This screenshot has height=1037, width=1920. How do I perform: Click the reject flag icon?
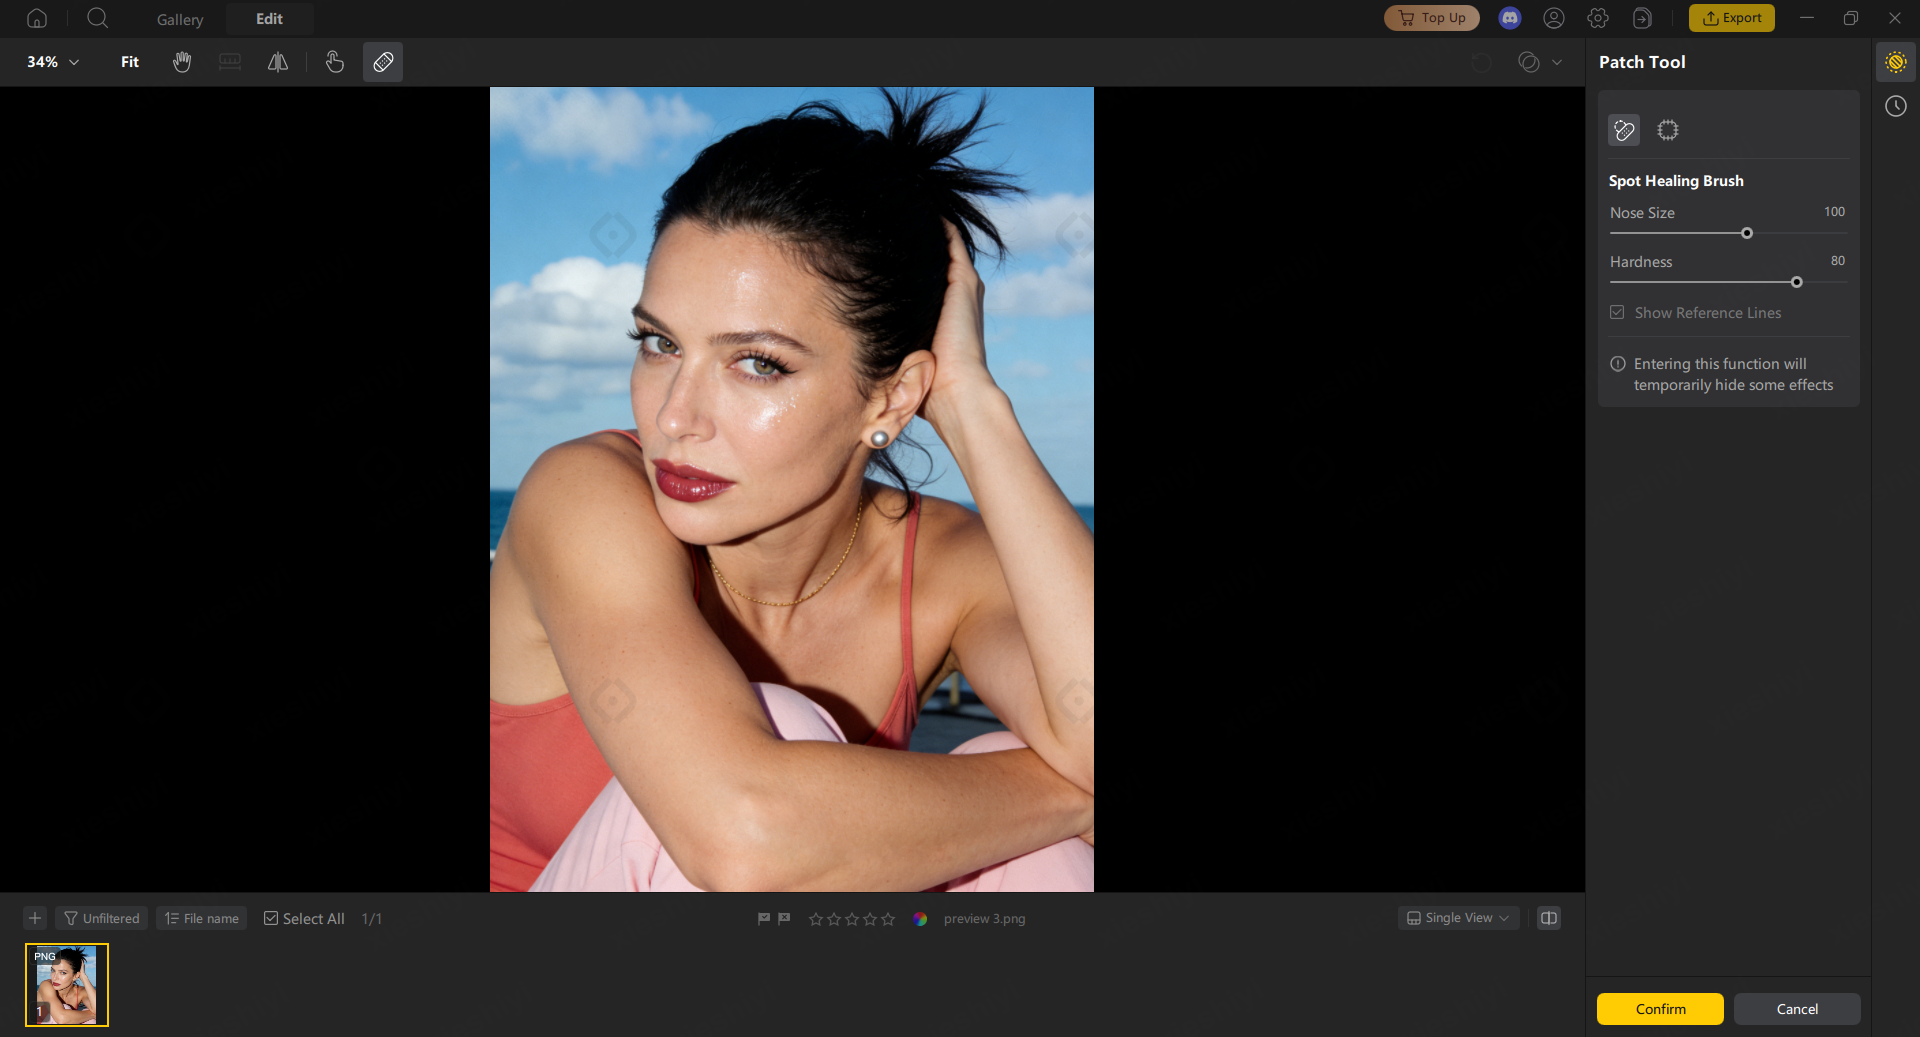coord(784,918)
